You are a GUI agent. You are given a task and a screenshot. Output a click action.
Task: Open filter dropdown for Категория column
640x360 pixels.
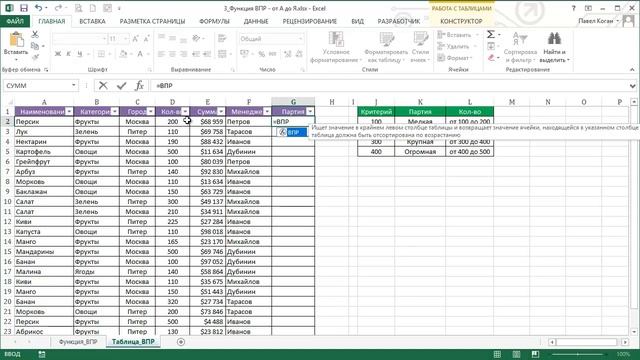click(x=115, y=111)
